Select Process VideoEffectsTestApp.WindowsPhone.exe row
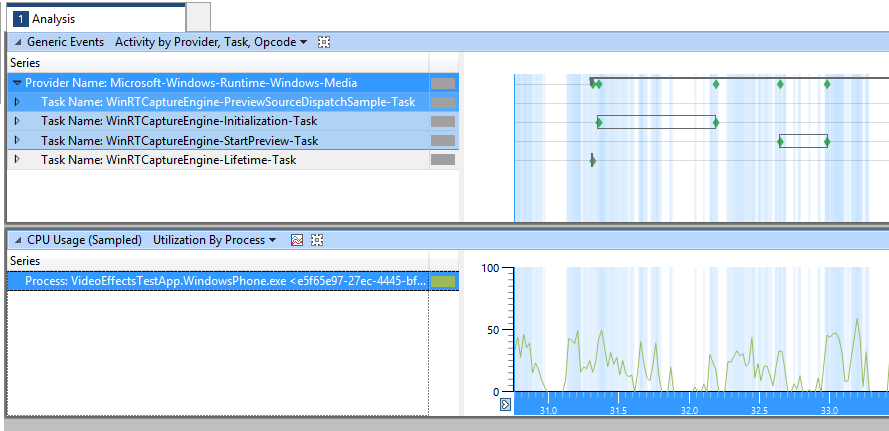This screenshot has height=431, width=889. coord(233,281)
